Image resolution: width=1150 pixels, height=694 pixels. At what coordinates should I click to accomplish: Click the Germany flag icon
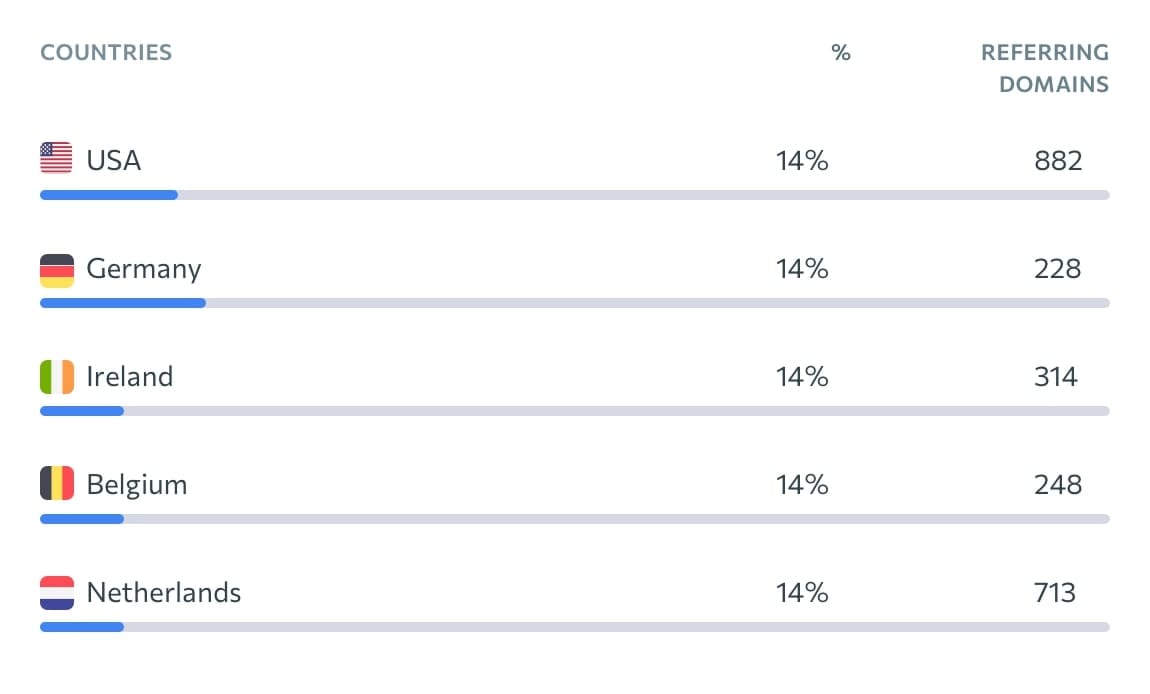point(56,269)
